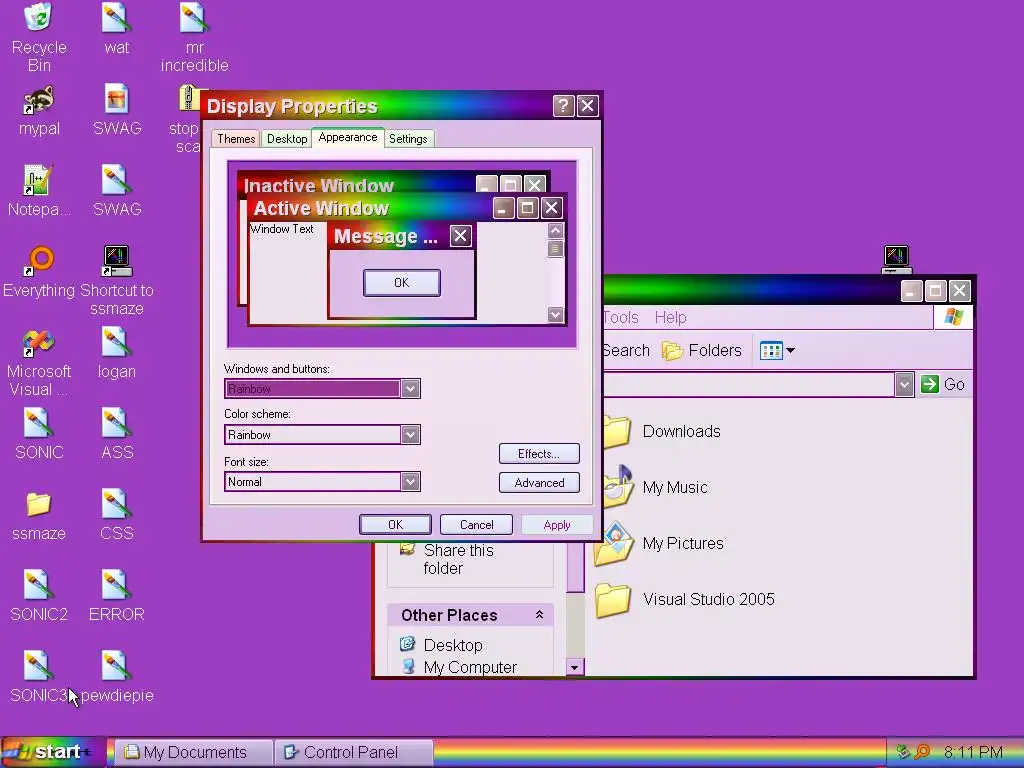Click the Start button
This screenshot has width=1024, height=768.
click(52, 752)
